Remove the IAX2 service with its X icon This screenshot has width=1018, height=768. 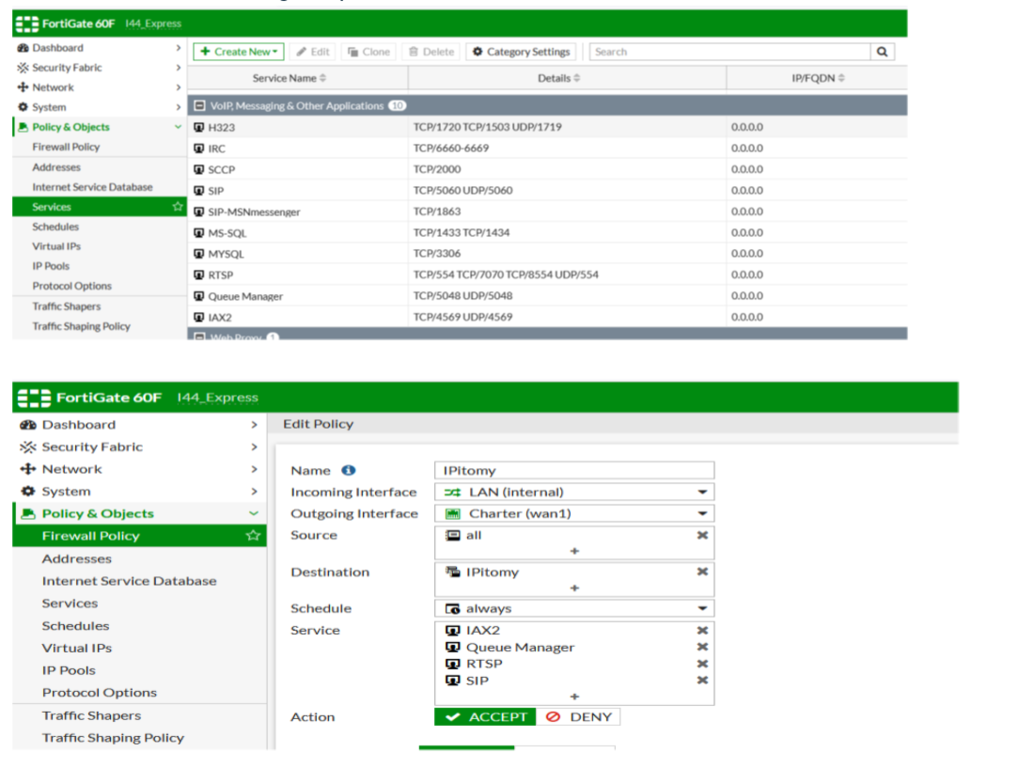tap(702, 630)
